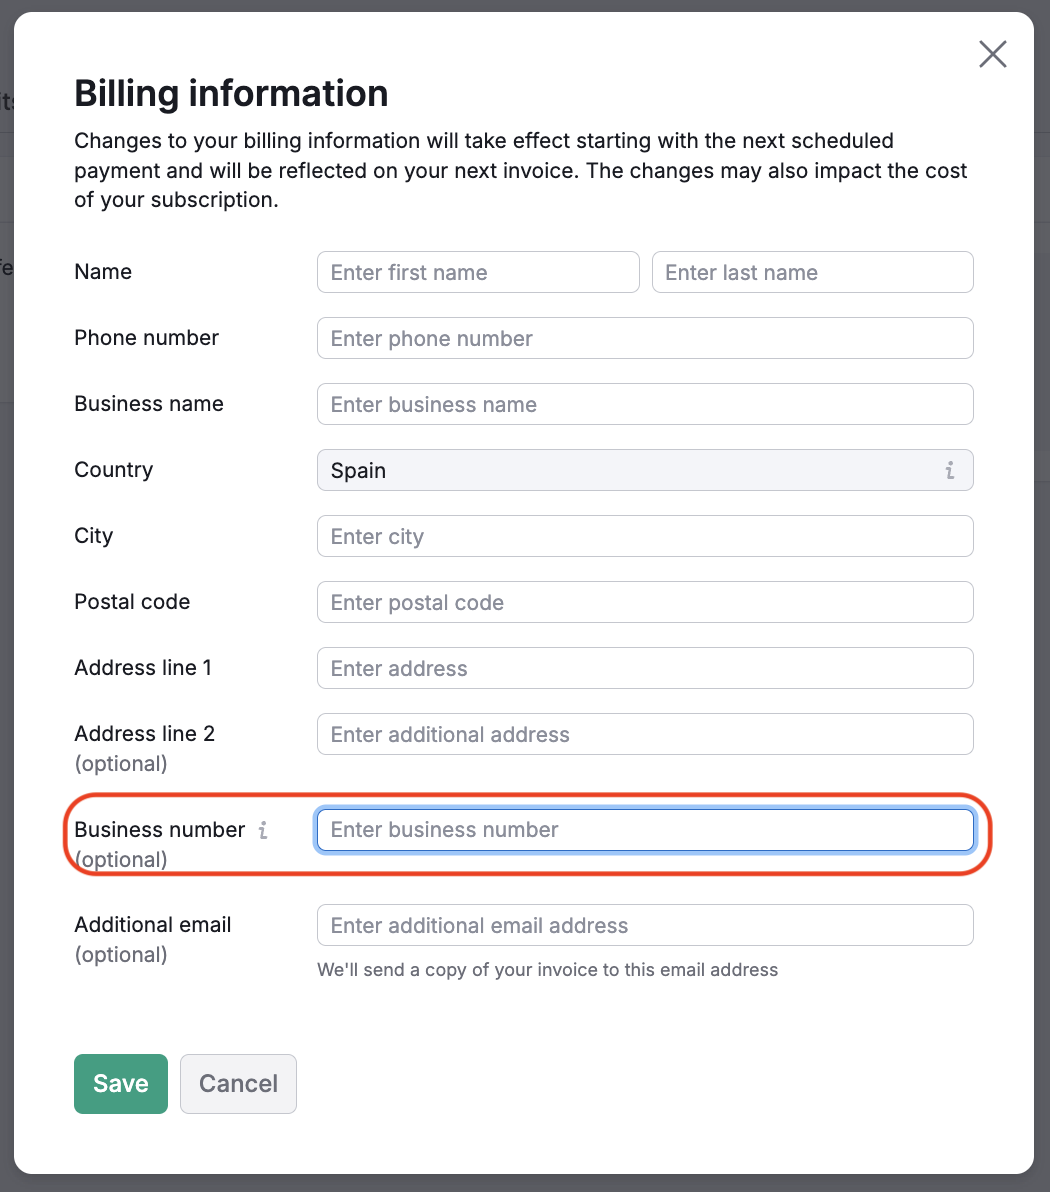Cancel editing the billing information
This screenshot has width=1050, height=1192.
(238, 1083)
